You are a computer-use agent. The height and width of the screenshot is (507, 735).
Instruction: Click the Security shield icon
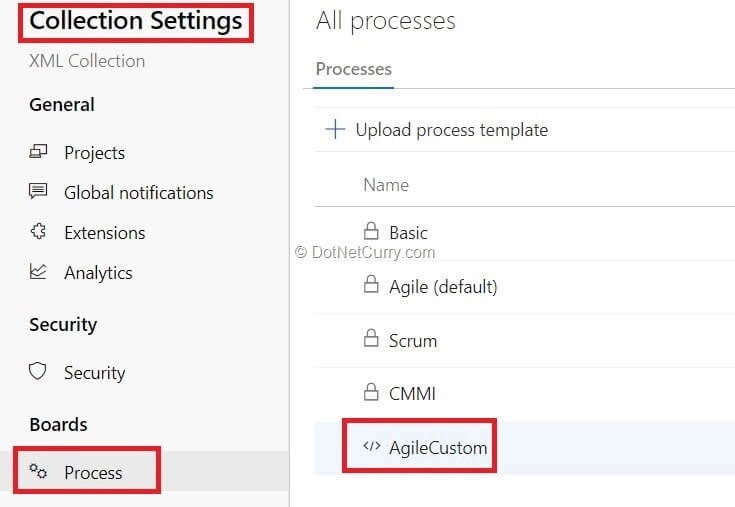pos(39,372)
